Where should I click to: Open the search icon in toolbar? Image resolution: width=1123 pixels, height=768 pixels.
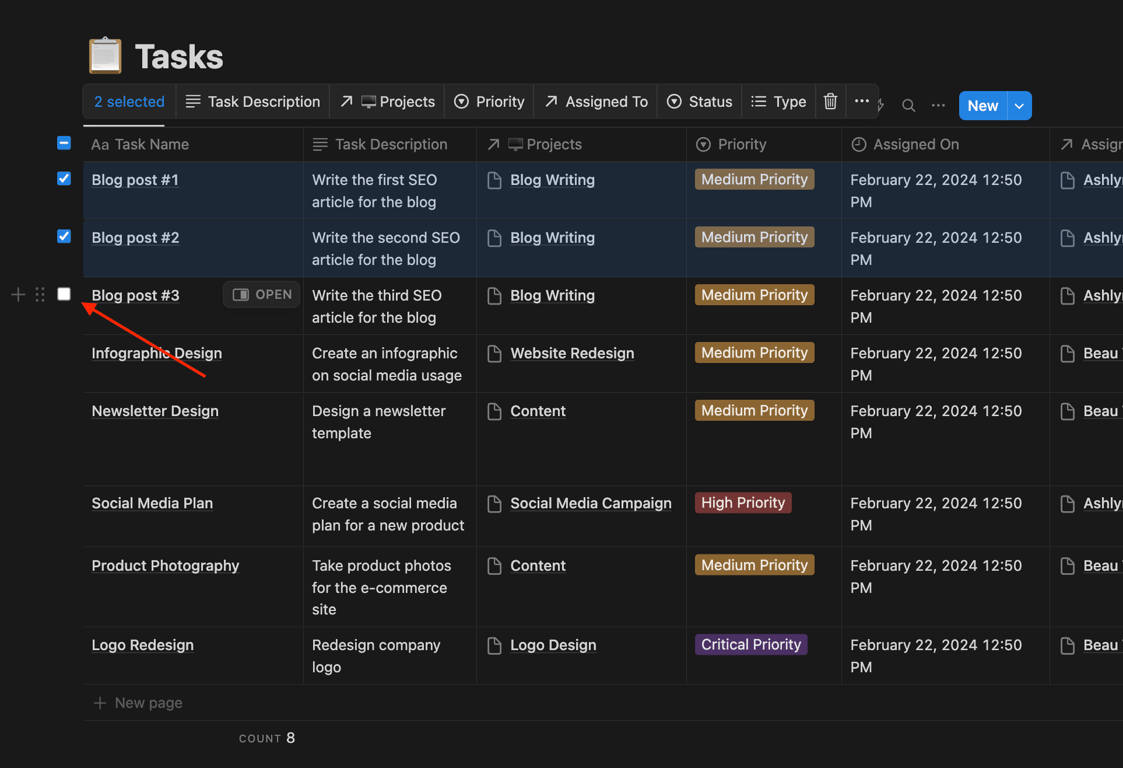(908, 105)
